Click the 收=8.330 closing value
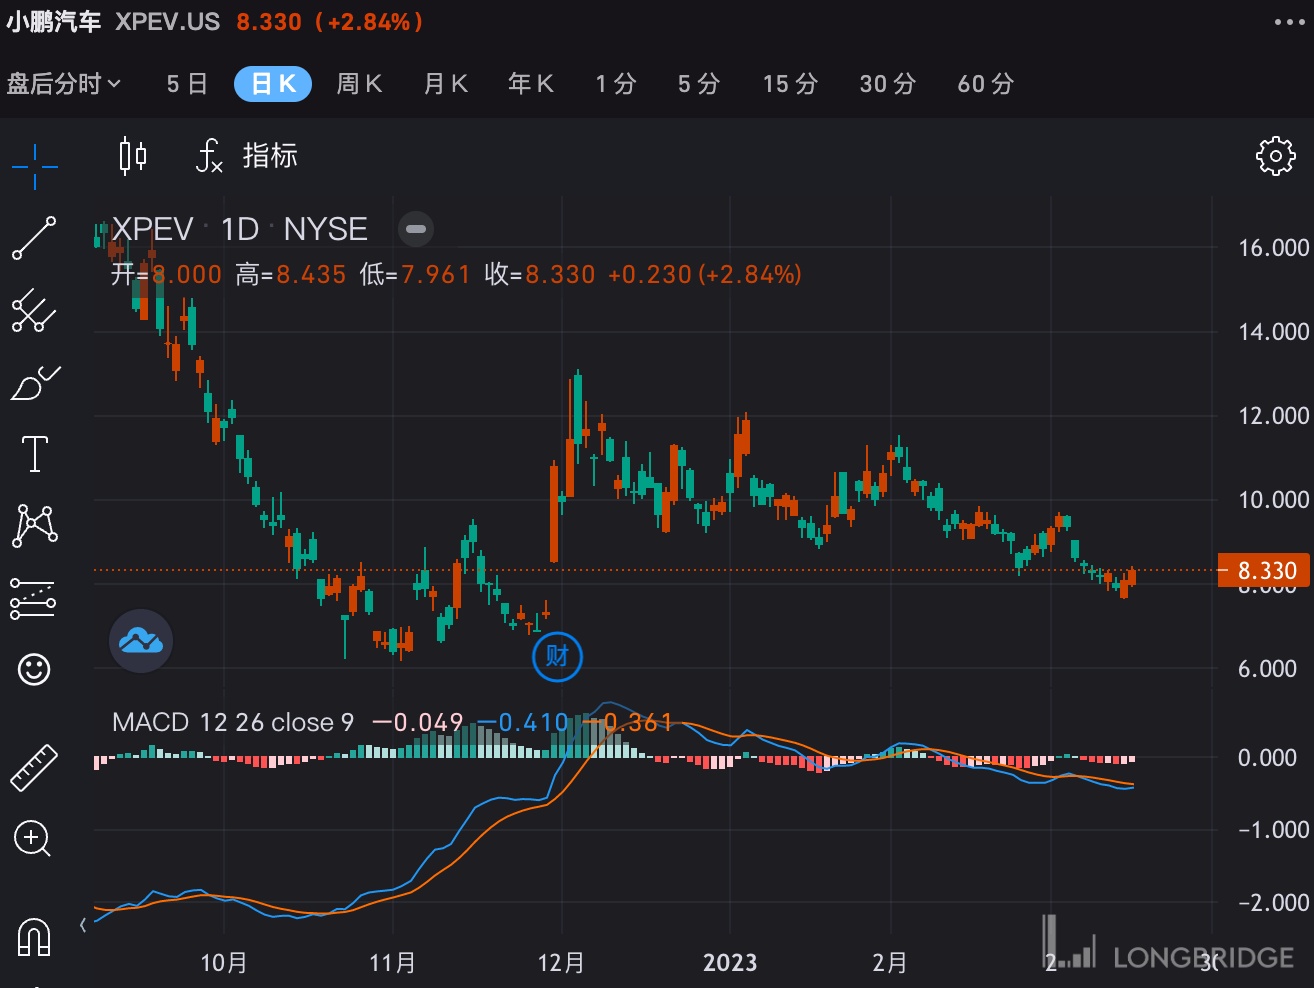The height and width of the screenshot is (988, 1314). [x=540, y=275]
